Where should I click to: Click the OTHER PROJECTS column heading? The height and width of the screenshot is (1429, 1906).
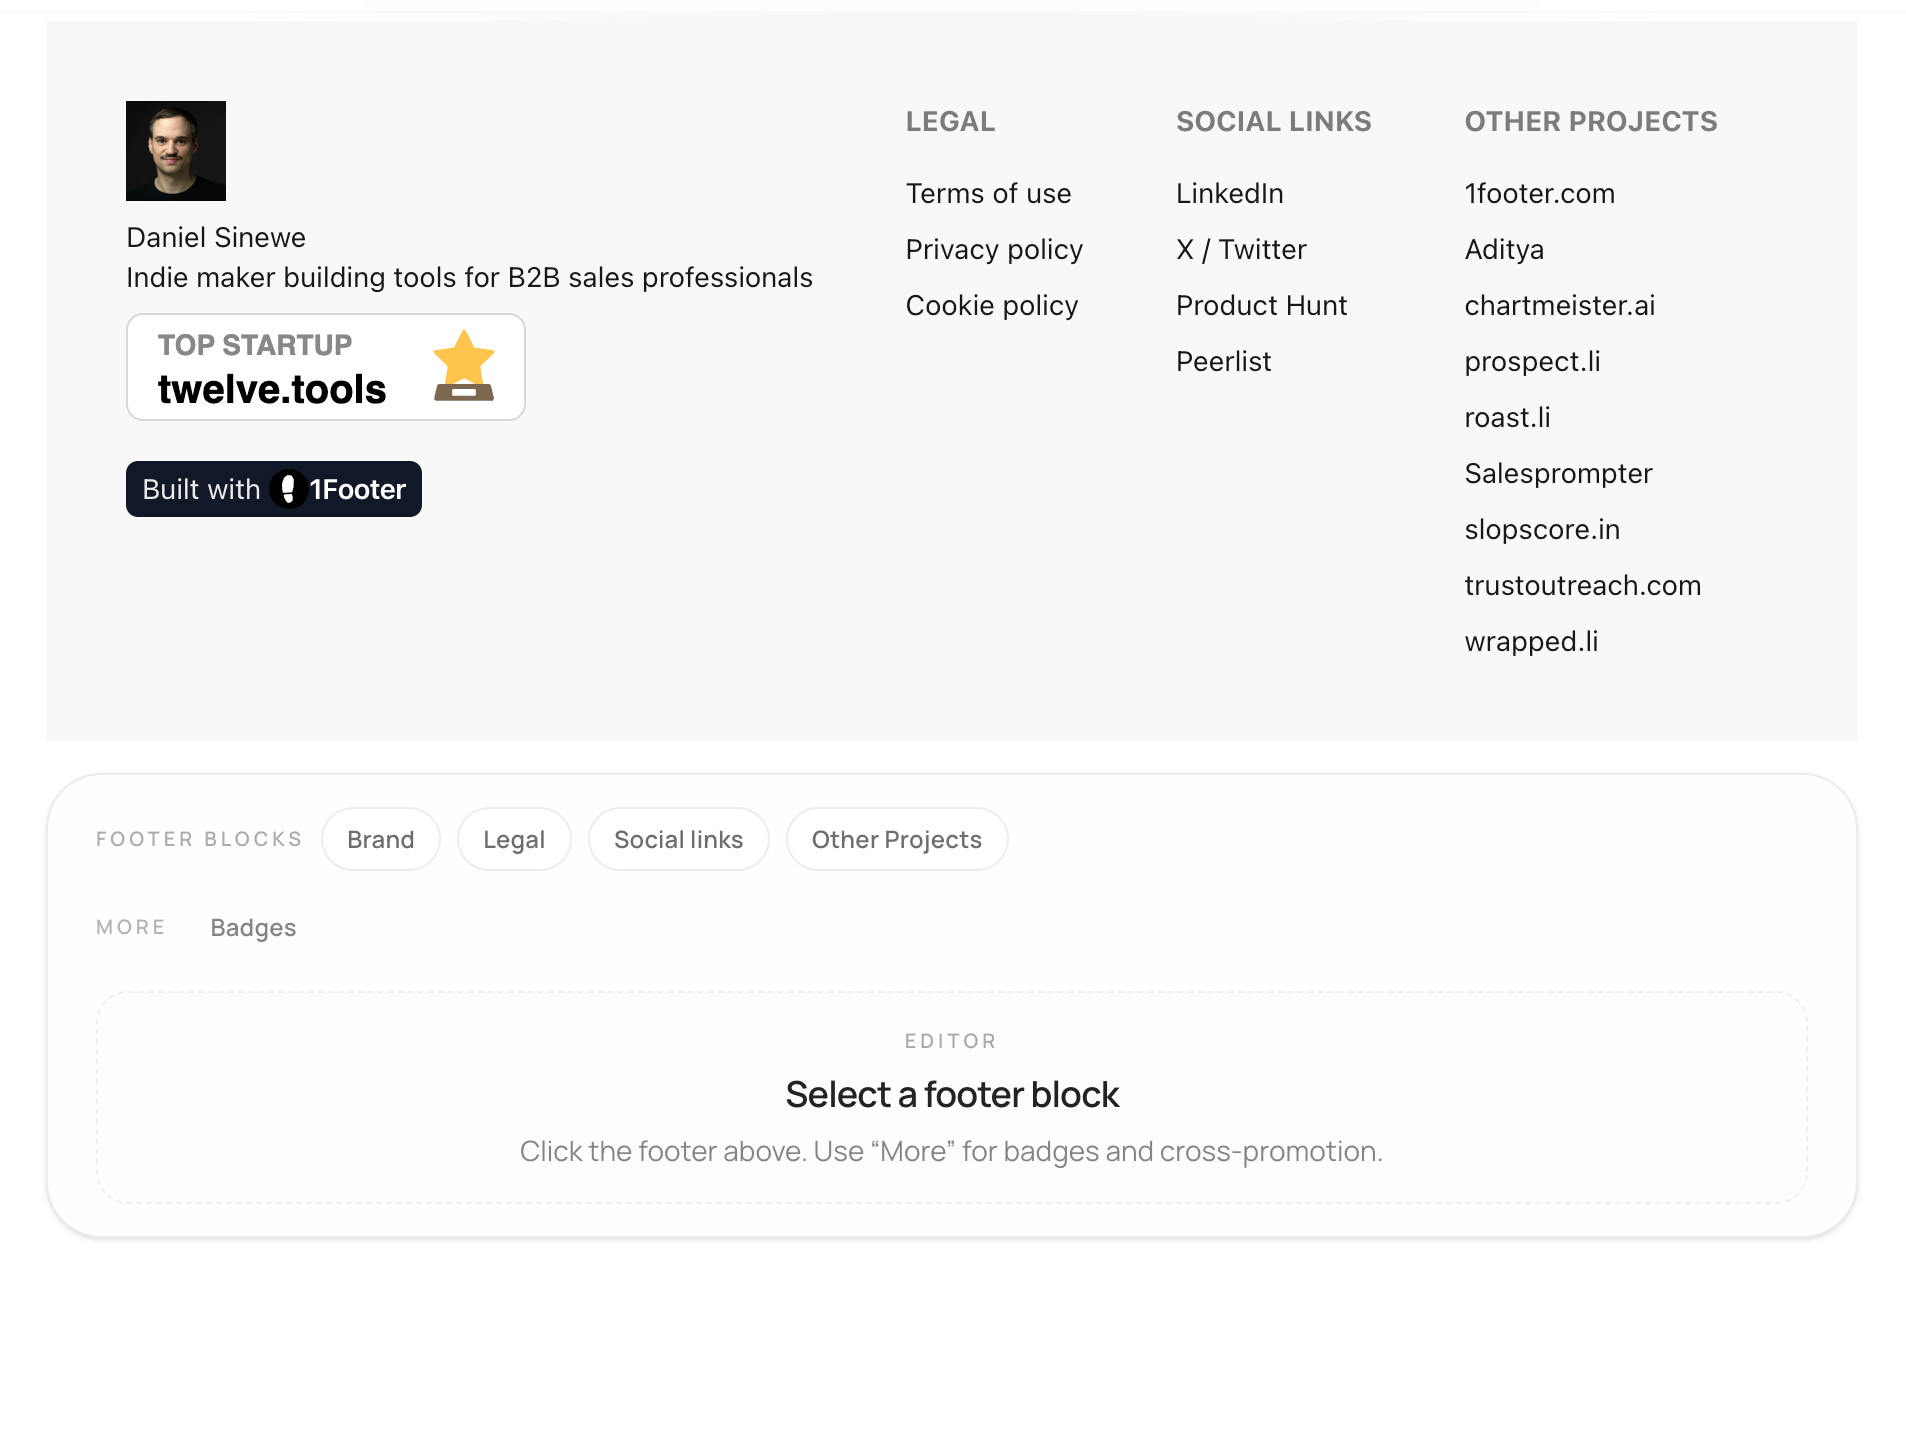click(1591, 122)
